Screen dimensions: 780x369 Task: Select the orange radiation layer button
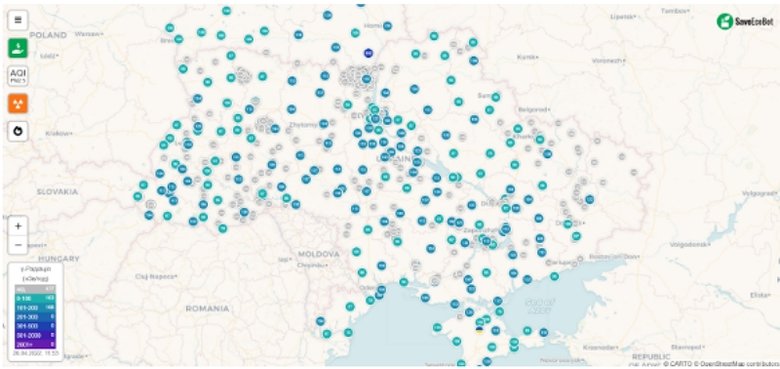click(x=18, y=103)
